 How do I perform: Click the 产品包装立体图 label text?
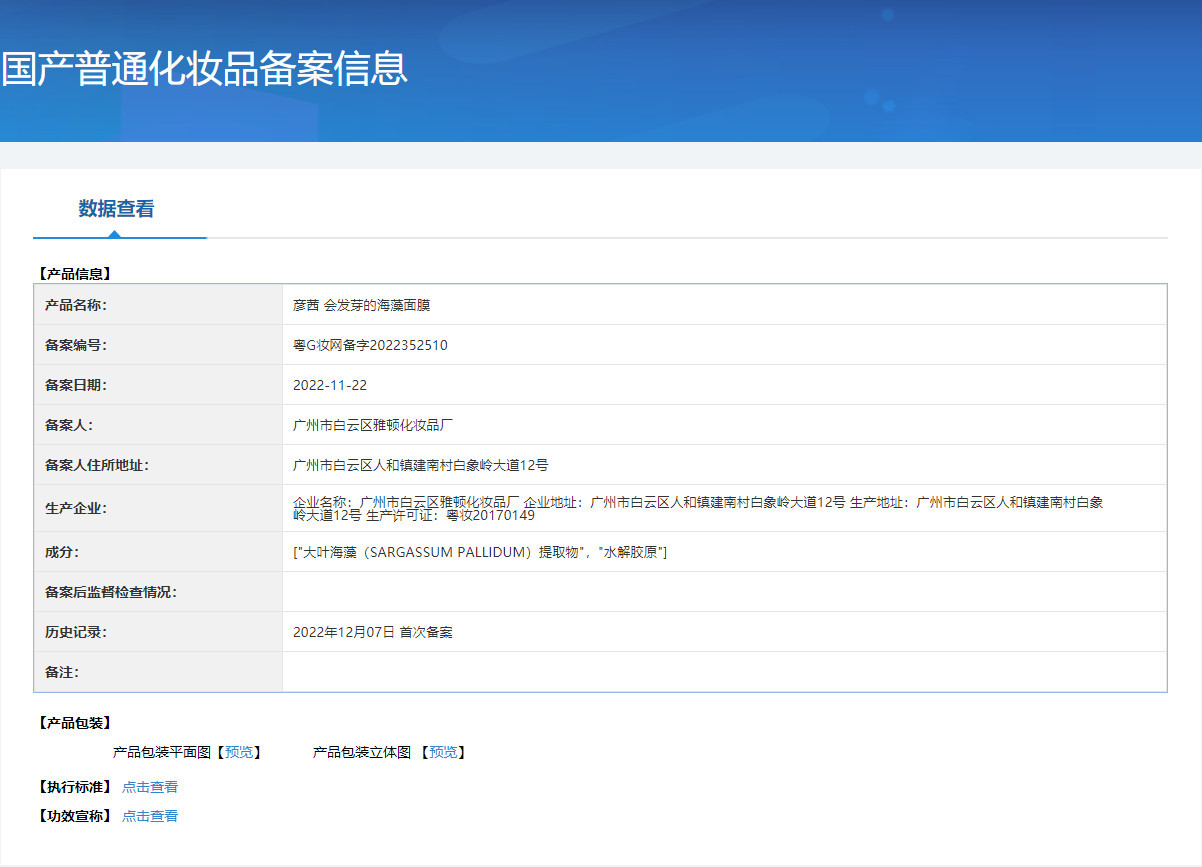click(x=362, y=752)
